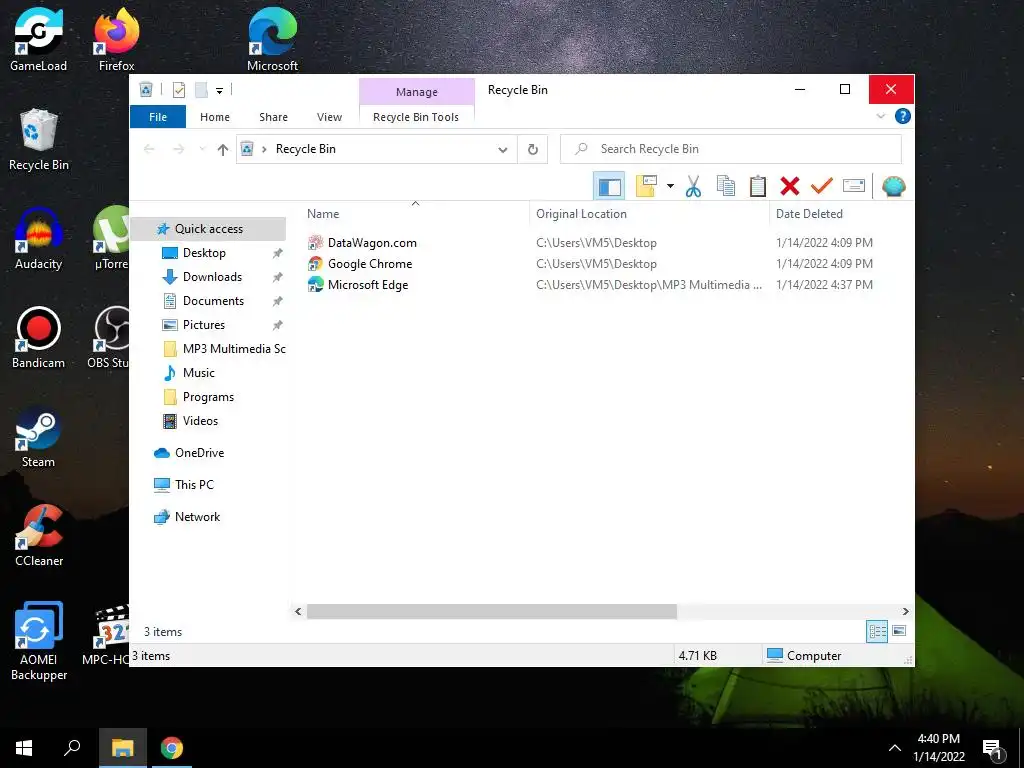
Task: Click the AOMEI Backupper desktop shortcut
Action: [x=39, y=641]
